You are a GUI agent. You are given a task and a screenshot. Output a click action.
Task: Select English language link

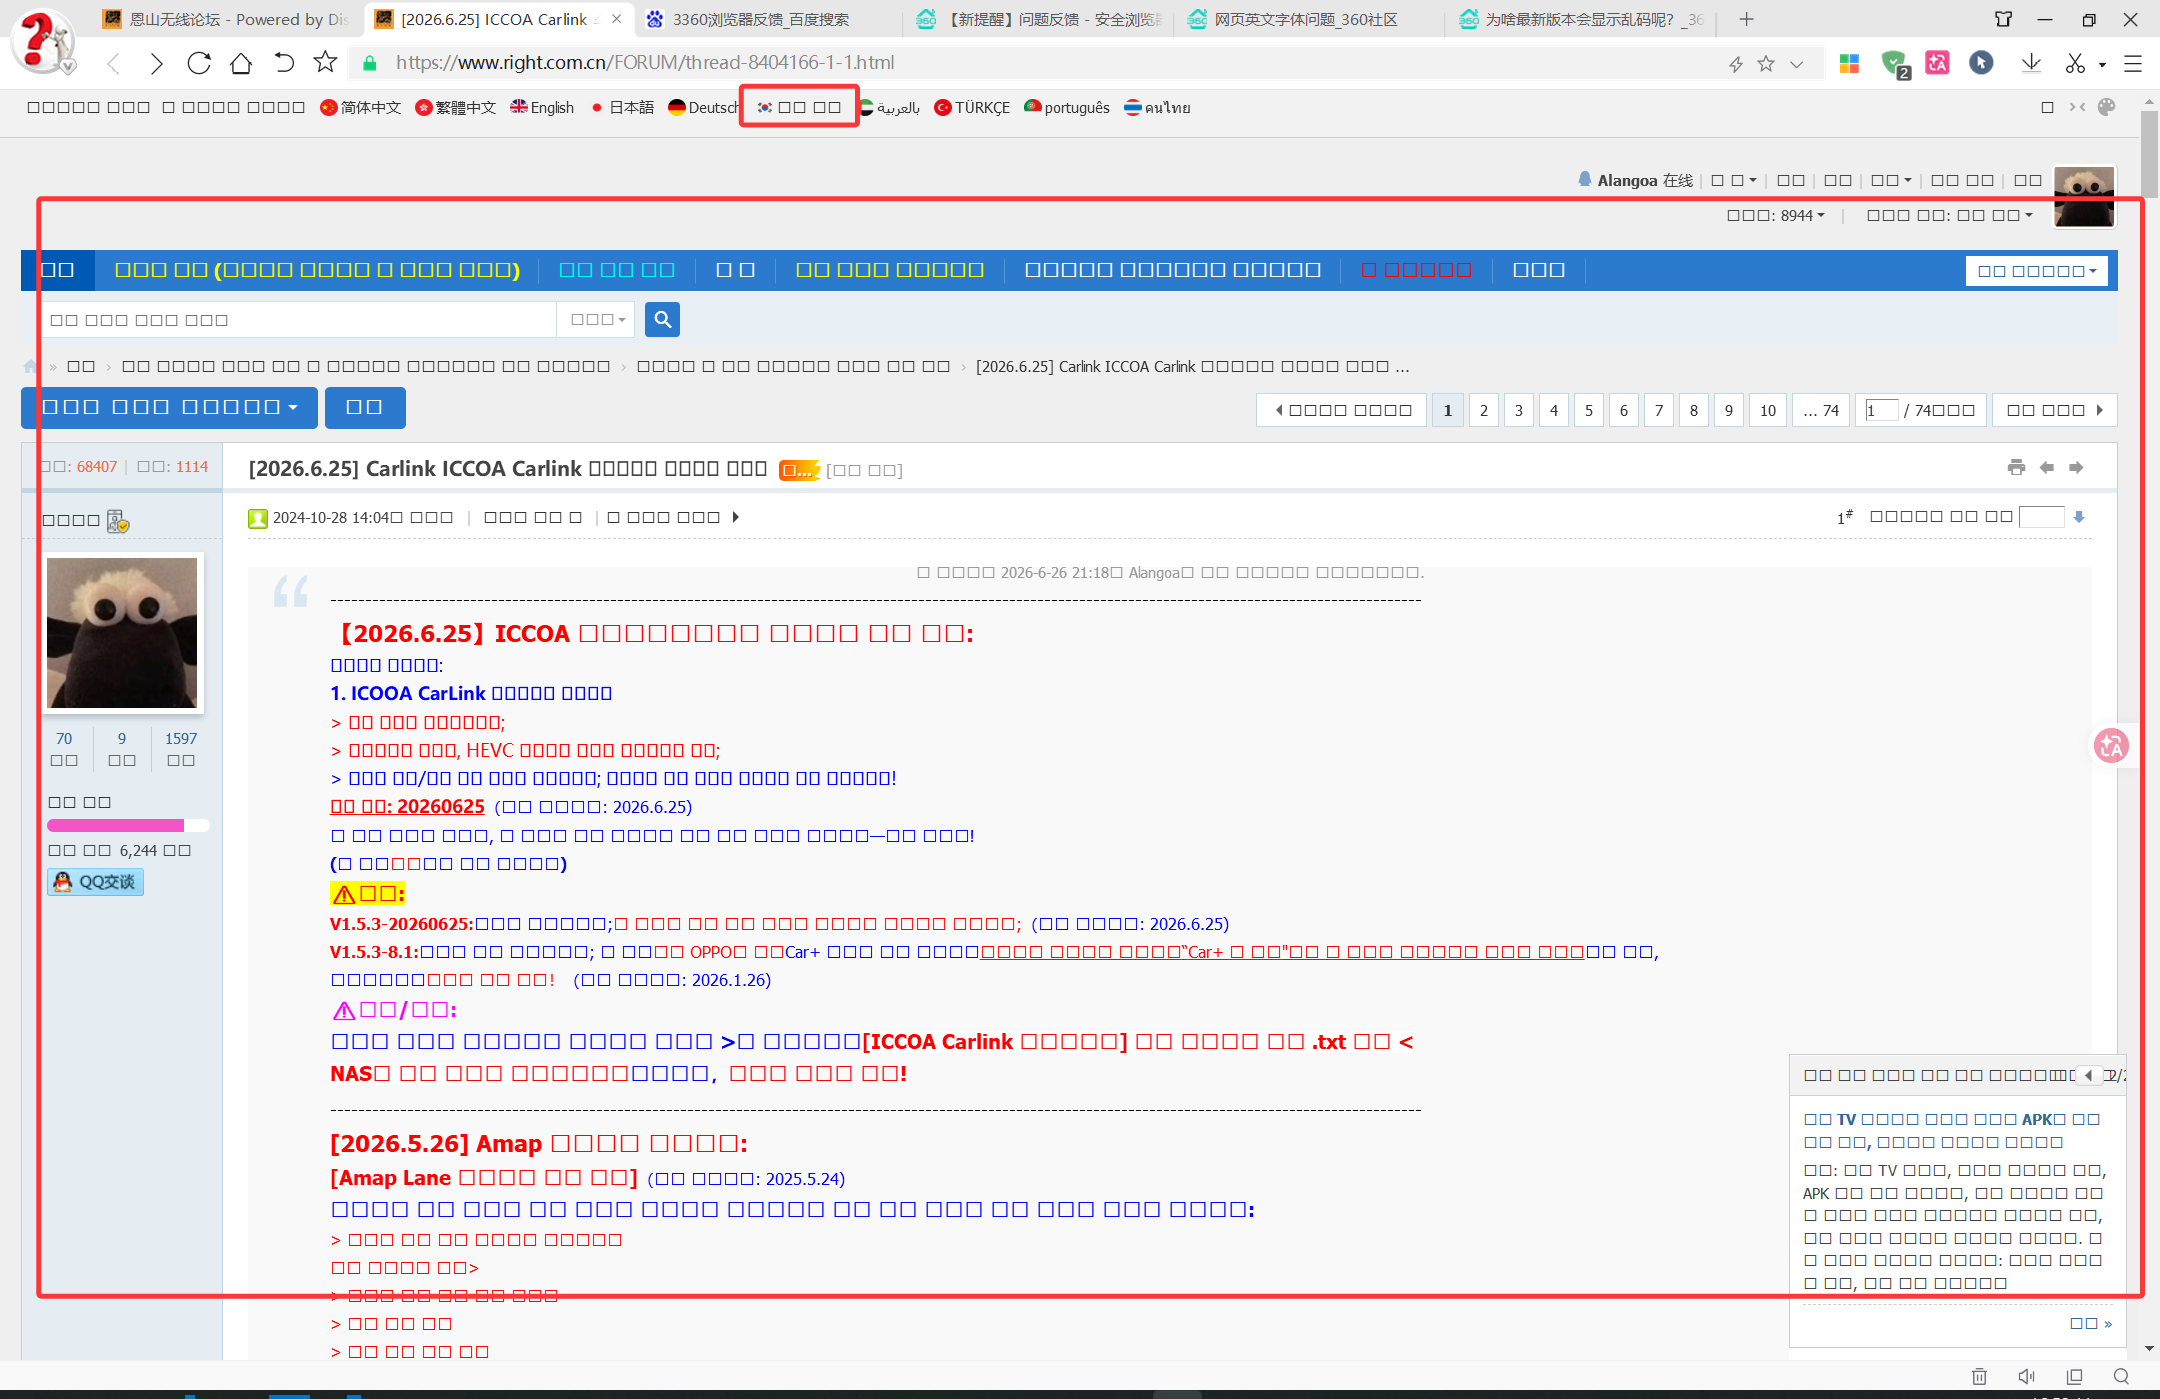tap(542, 107)
